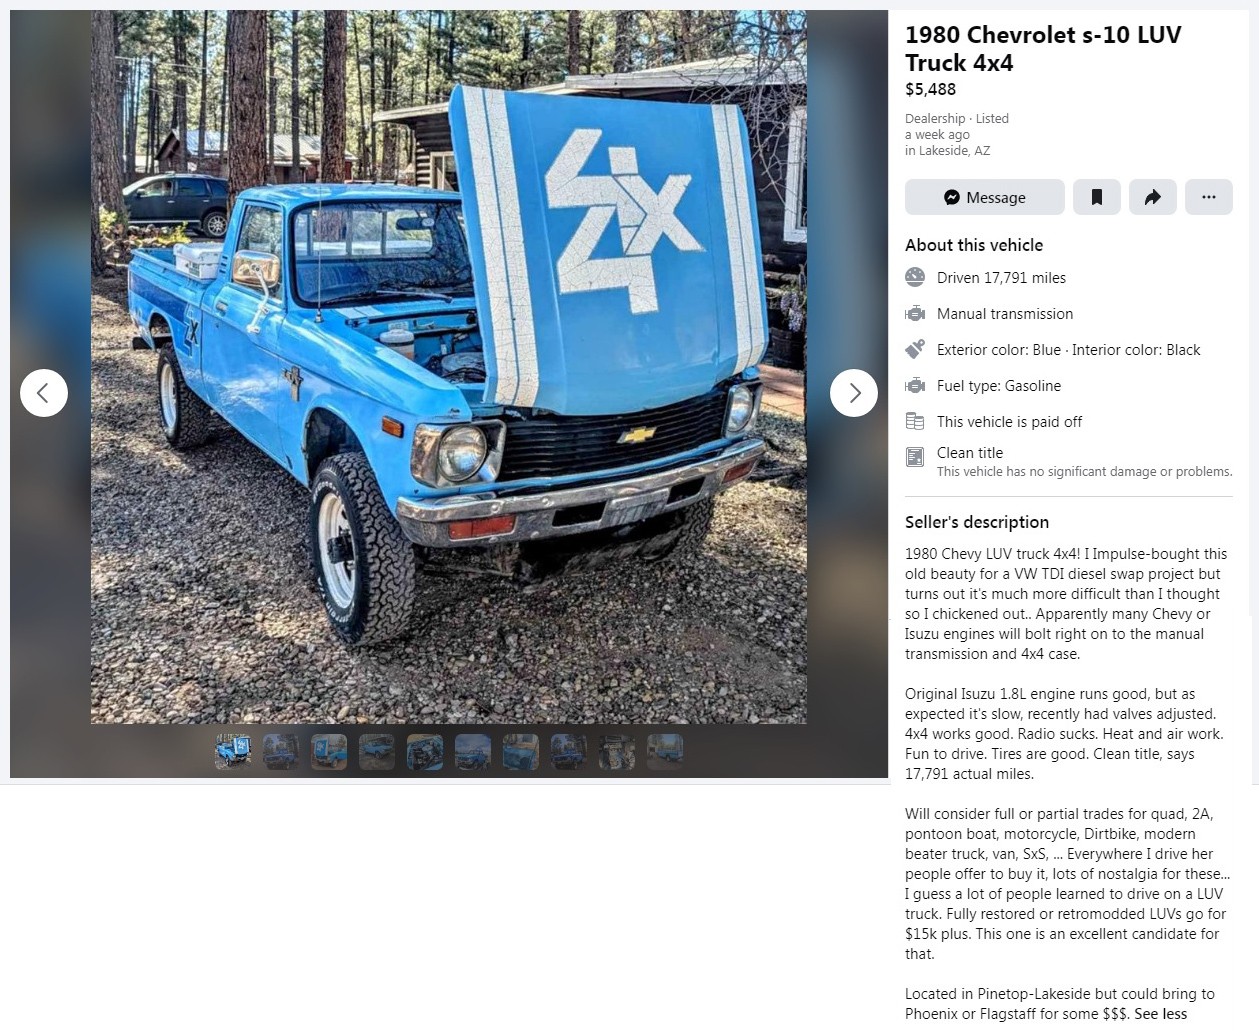Viewport: 1259px width, 1031px height.
Task: Click the Clean title document icon
Action: click(915, 457)
